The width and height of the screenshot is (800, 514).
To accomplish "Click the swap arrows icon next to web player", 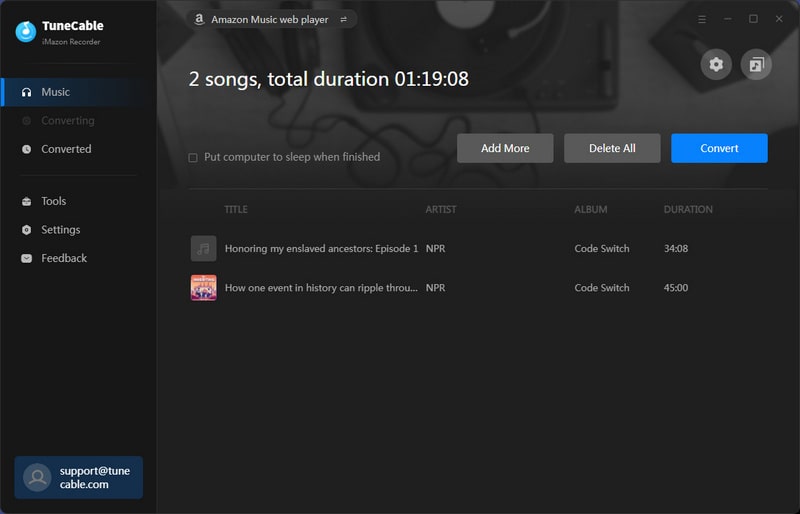I will point(344,19).
